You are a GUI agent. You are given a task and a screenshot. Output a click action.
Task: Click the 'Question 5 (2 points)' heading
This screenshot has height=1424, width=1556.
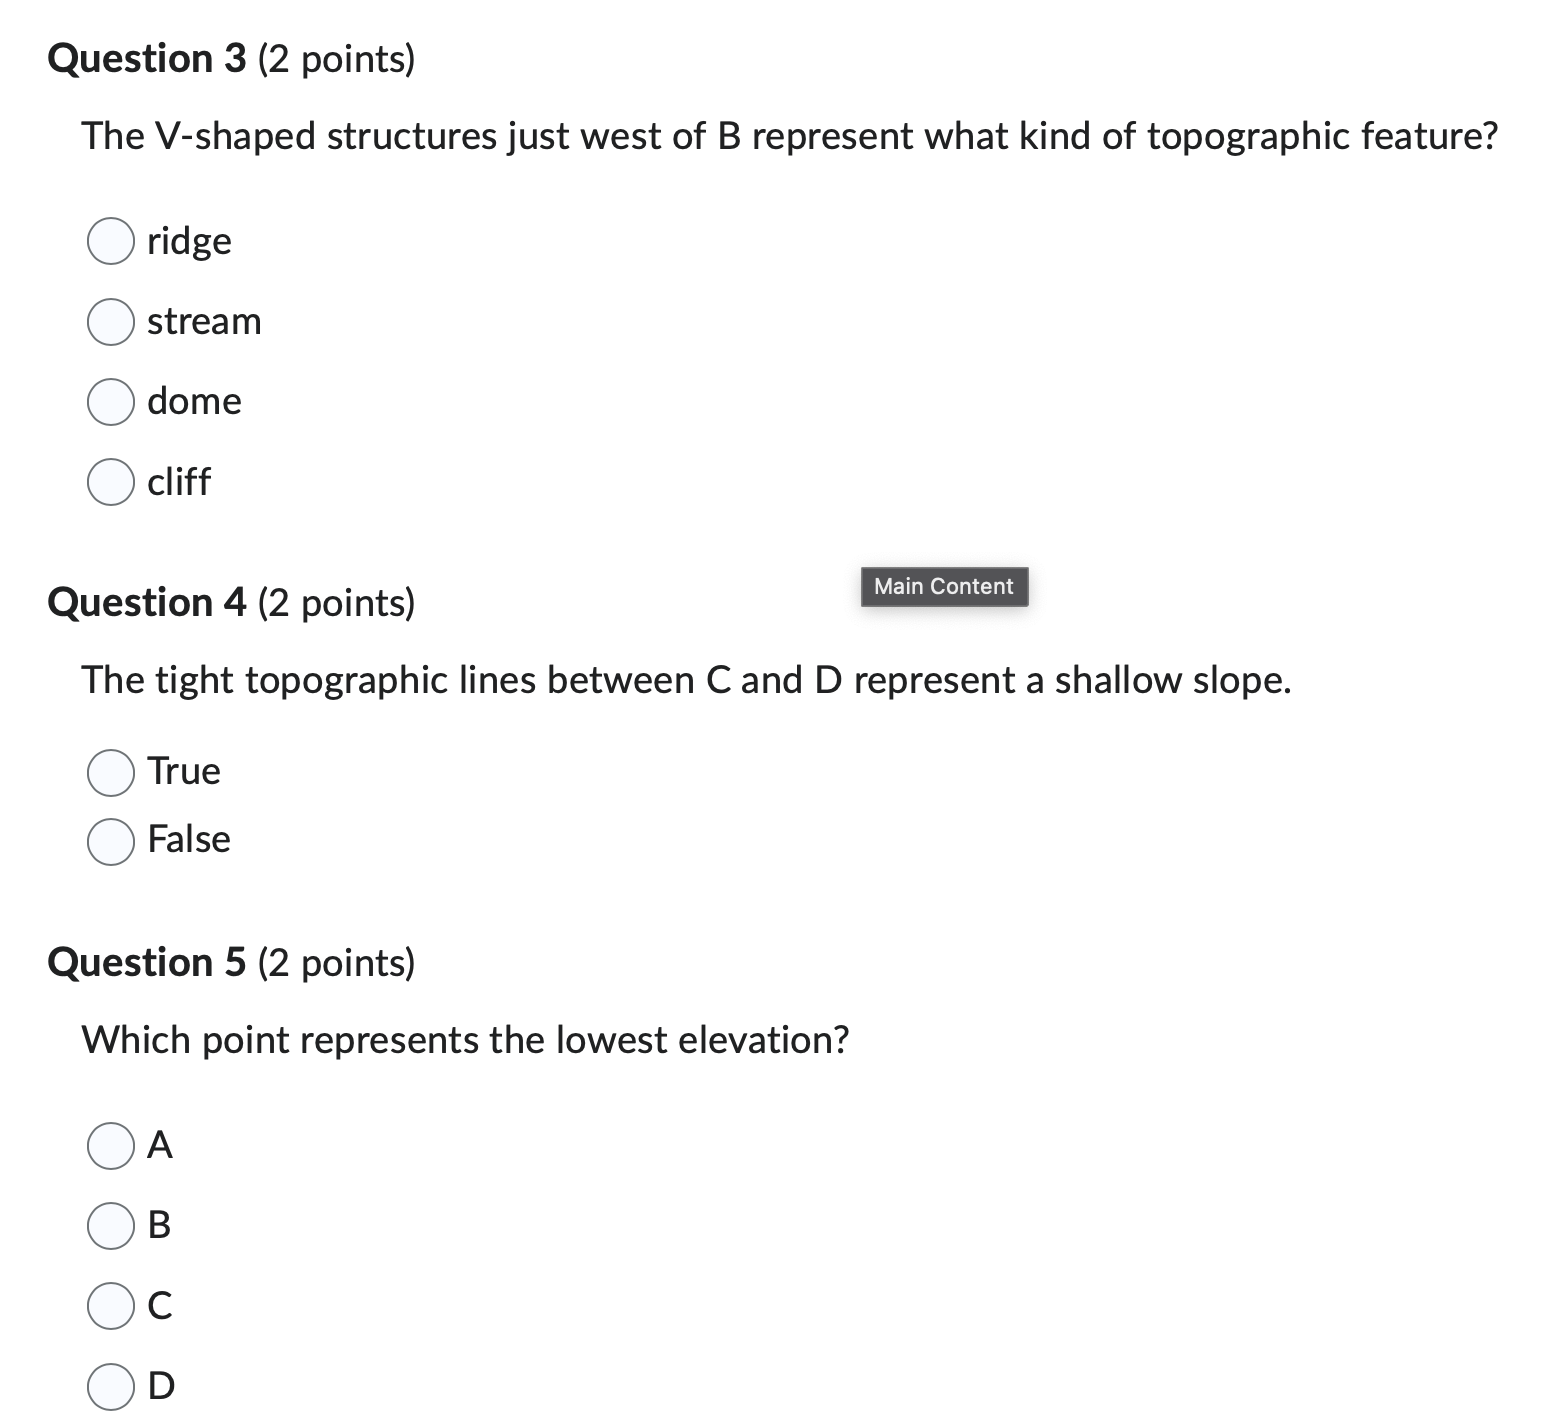232,963
